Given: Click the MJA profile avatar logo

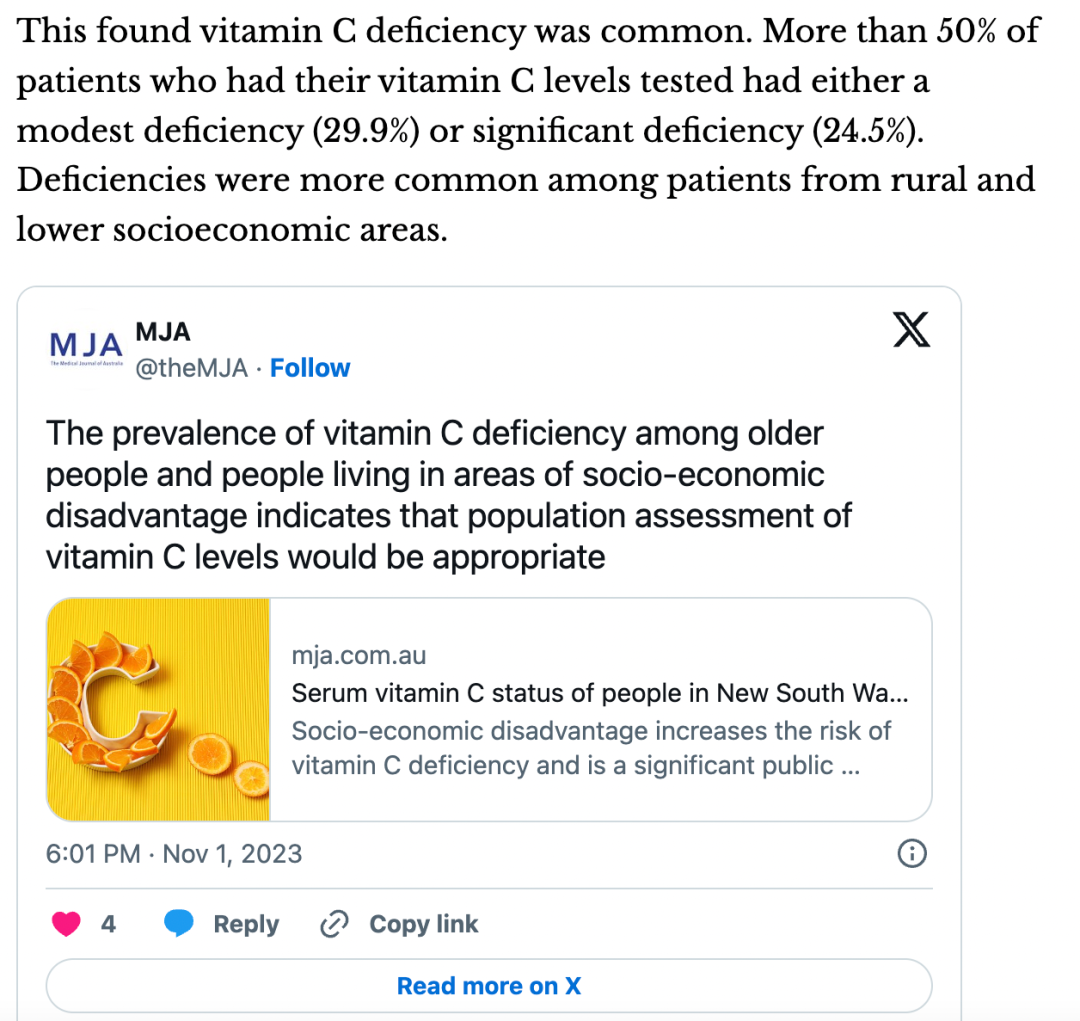Looking at the screenshot, I should click(86, 347).
